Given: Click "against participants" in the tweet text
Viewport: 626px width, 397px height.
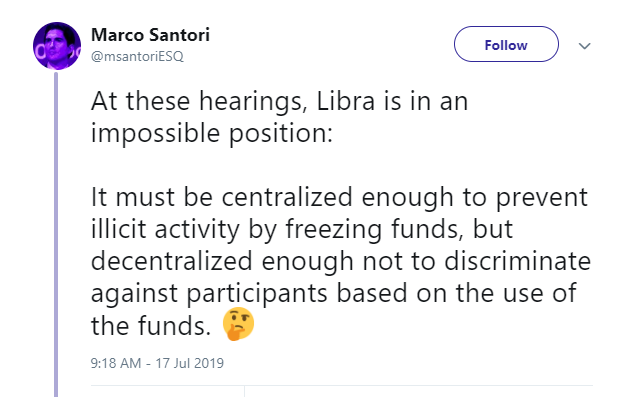Looking at the screenshot, I should pos(209,294).
